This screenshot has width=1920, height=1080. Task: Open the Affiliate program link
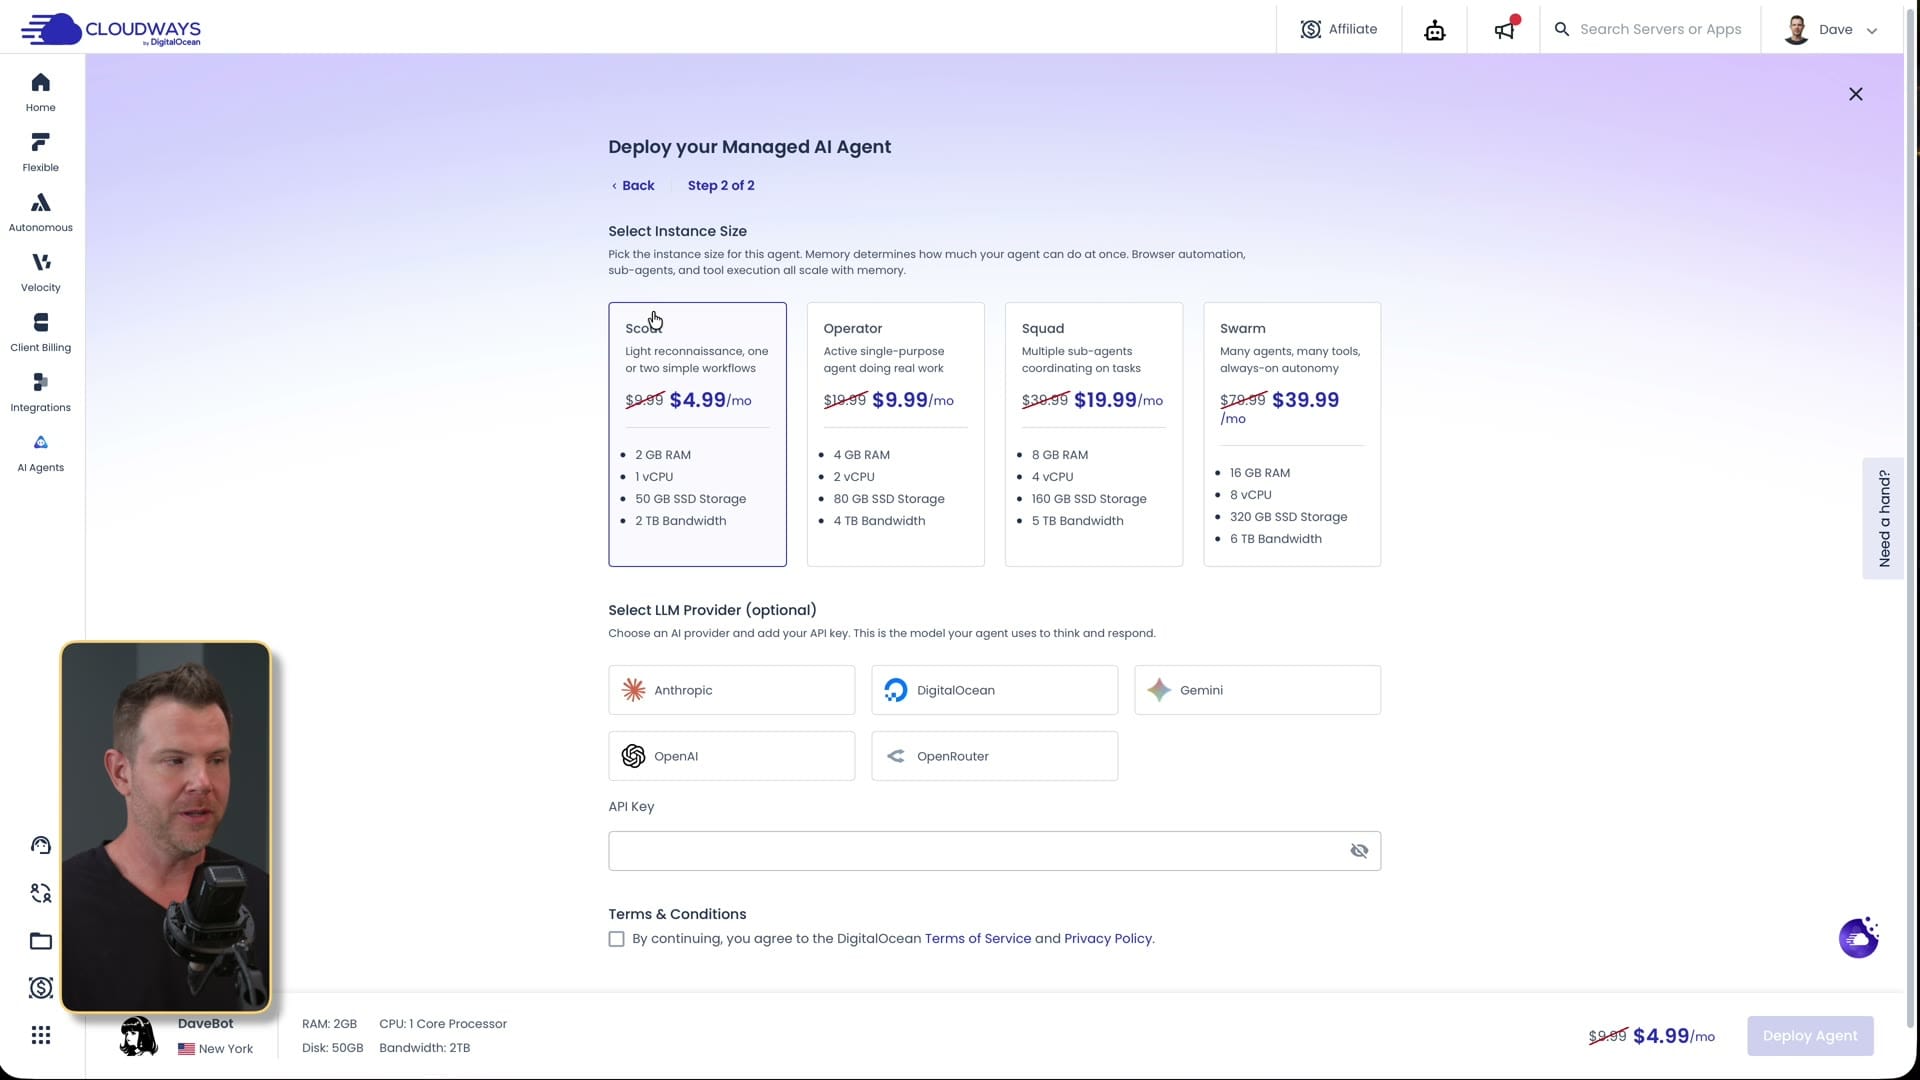[1338, 29]
